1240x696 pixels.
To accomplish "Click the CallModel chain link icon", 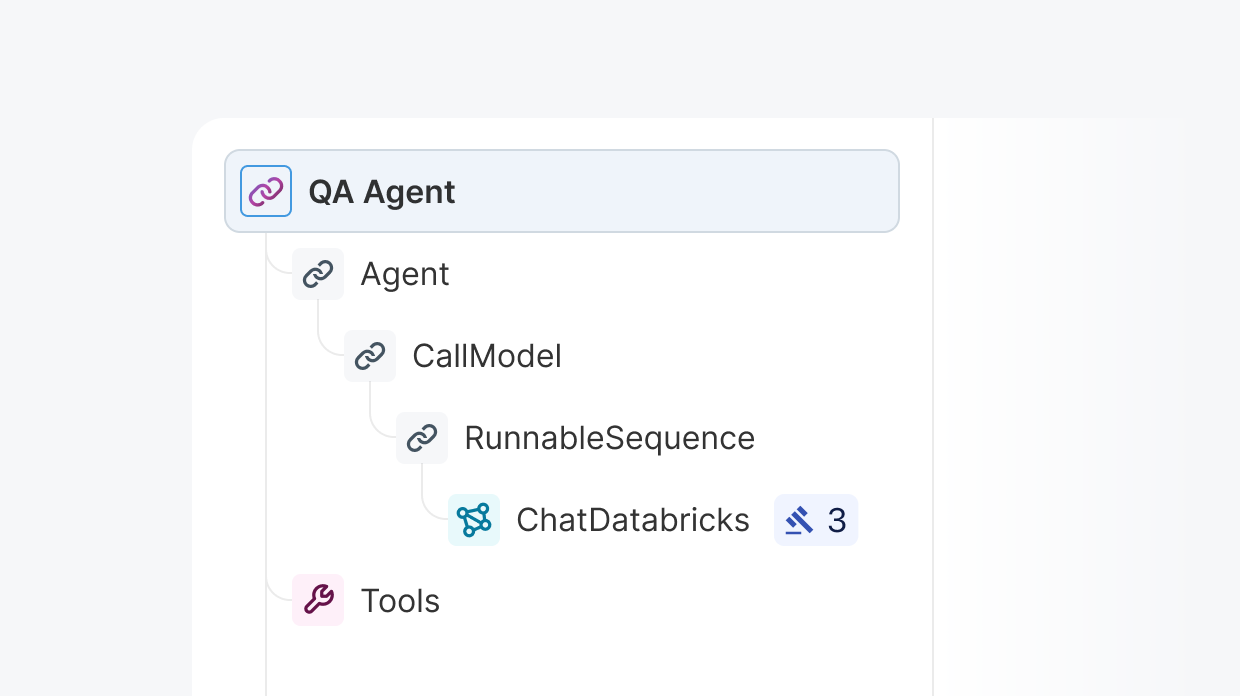I will [x=370, y=356].
